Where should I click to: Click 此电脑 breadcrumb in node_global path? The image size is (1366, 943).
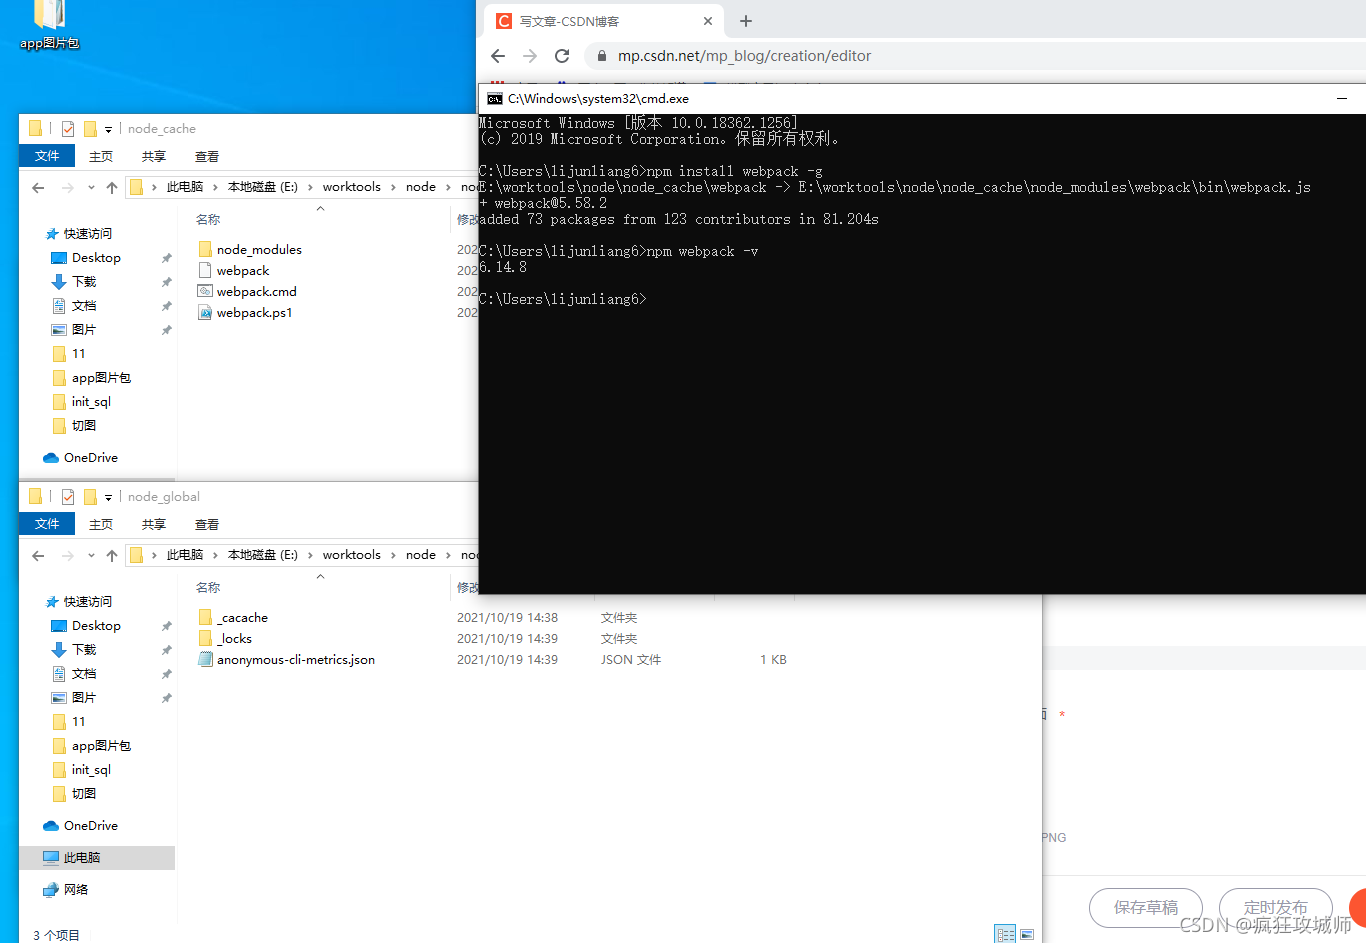pos(185,555)
